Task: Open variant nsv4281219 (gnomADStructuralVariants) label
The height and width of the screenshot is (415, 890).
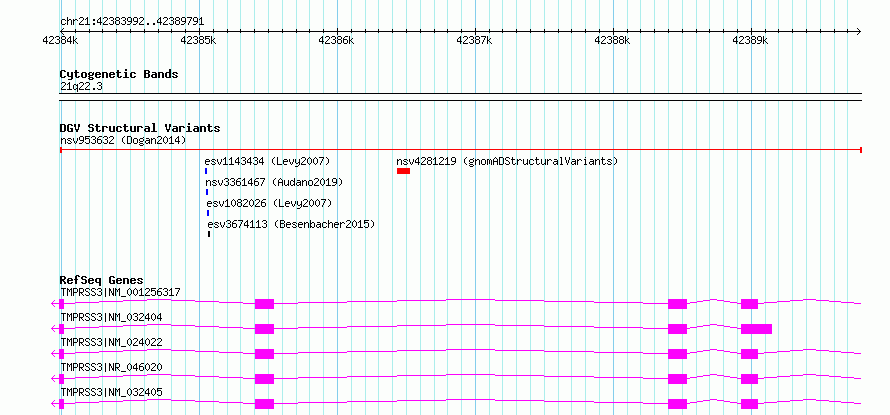Action: [x=507, y=161]
